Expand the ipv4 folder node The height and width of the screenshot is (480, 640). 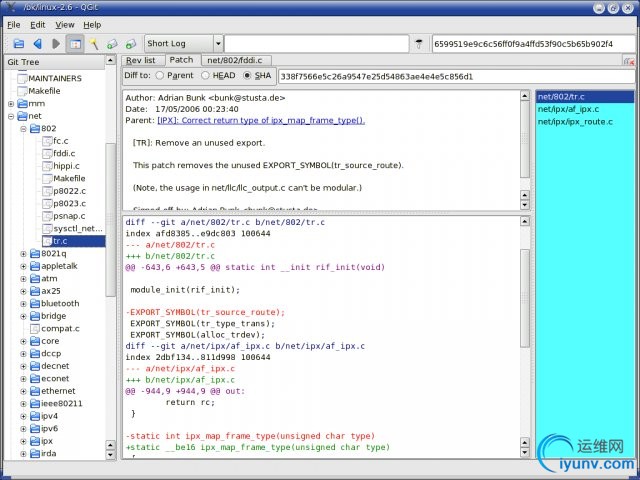(x=23, y=416)
